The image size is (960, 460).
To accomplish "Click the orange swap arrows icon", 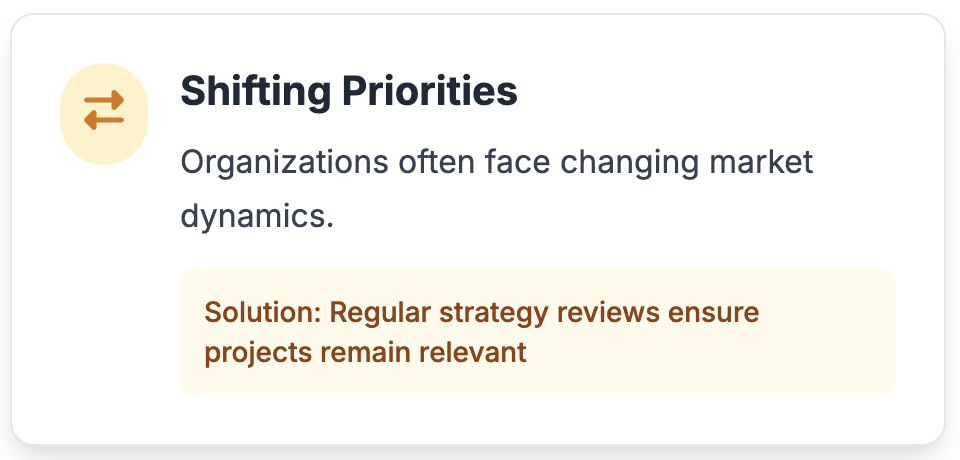I will 104,110.
